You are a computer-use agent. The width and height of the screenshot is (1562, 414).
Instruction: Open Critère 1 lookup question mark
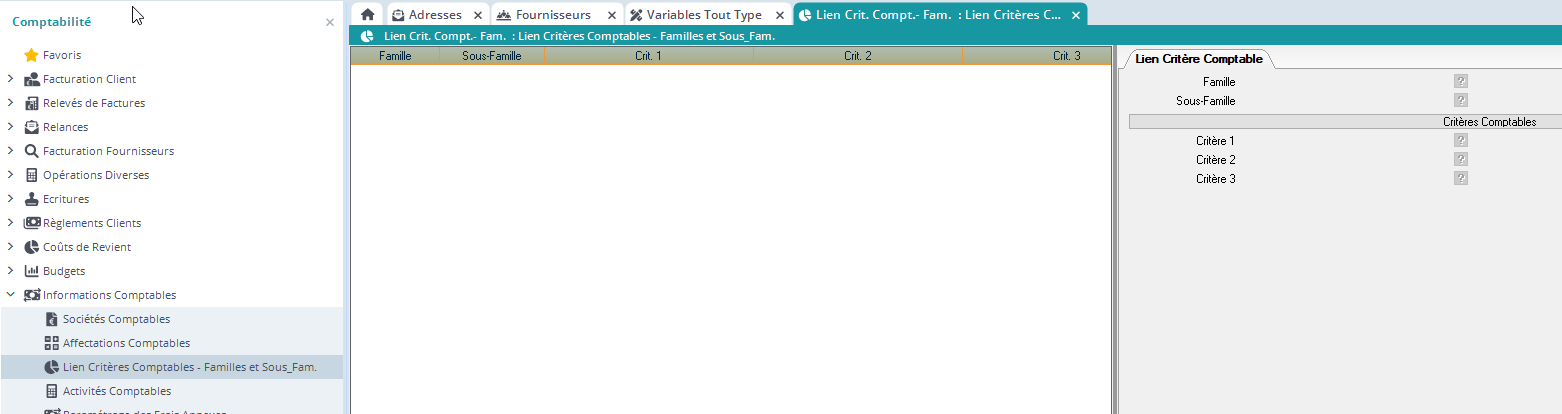(x=1461, y=141)
